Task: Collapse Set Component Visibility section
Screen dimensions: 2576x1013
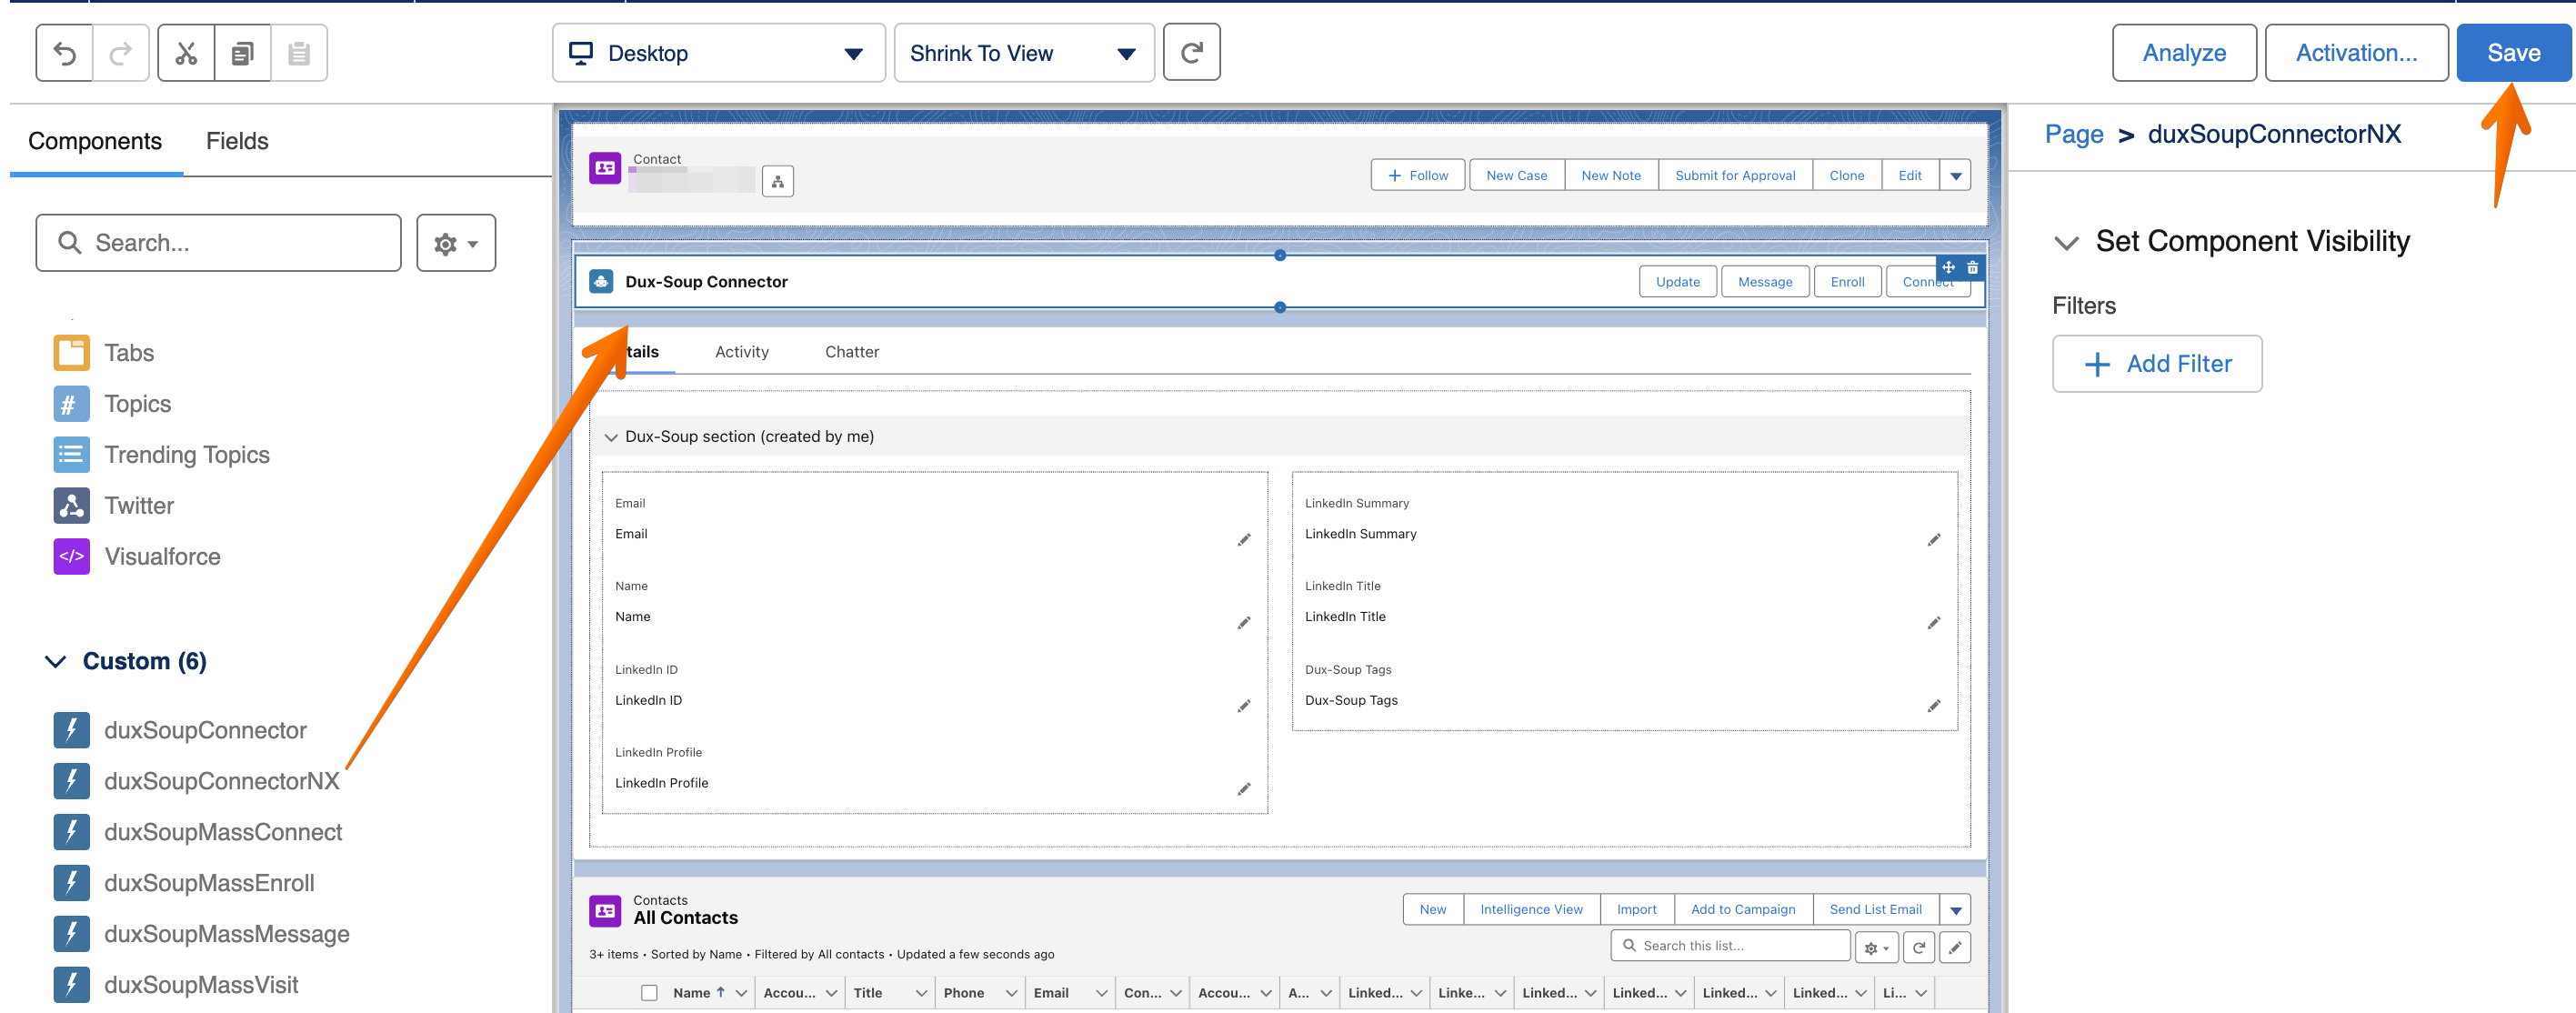Action: click(2066, 242)
